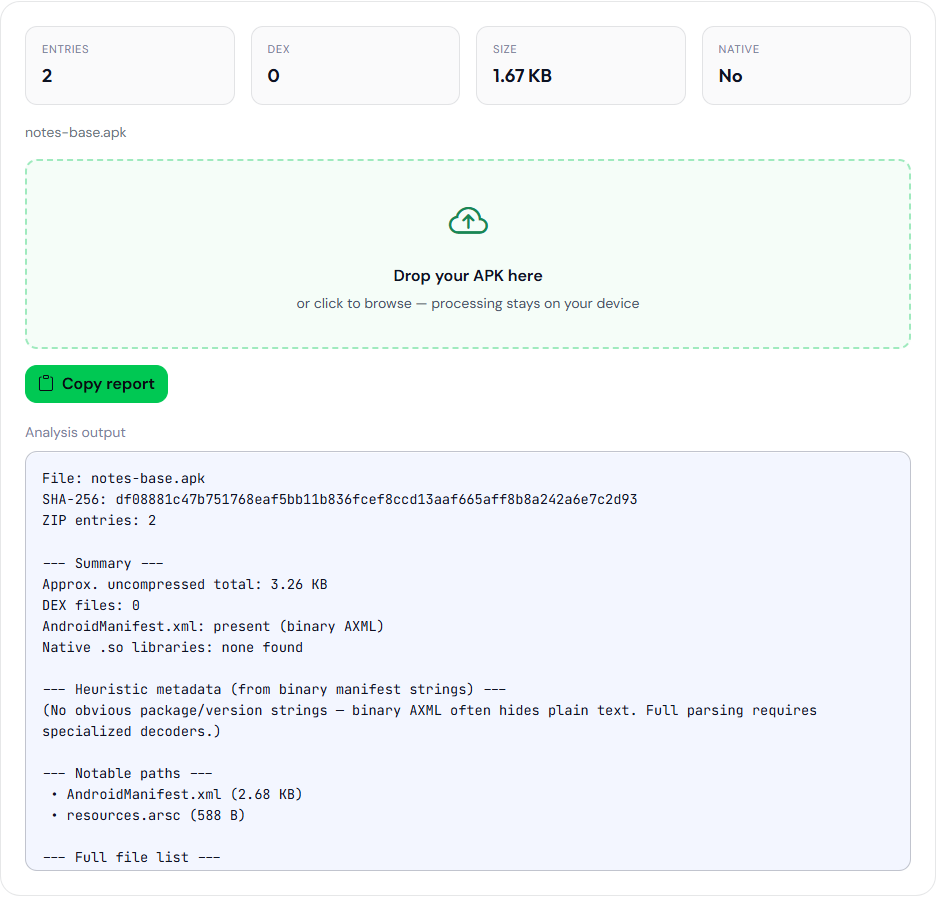The height and width of the screenshot is (897, 936).
Task: Click the 'Approx. uncompressed total: 3.26 KB' line
Action: pyautogui.click(x=185, y=584)
